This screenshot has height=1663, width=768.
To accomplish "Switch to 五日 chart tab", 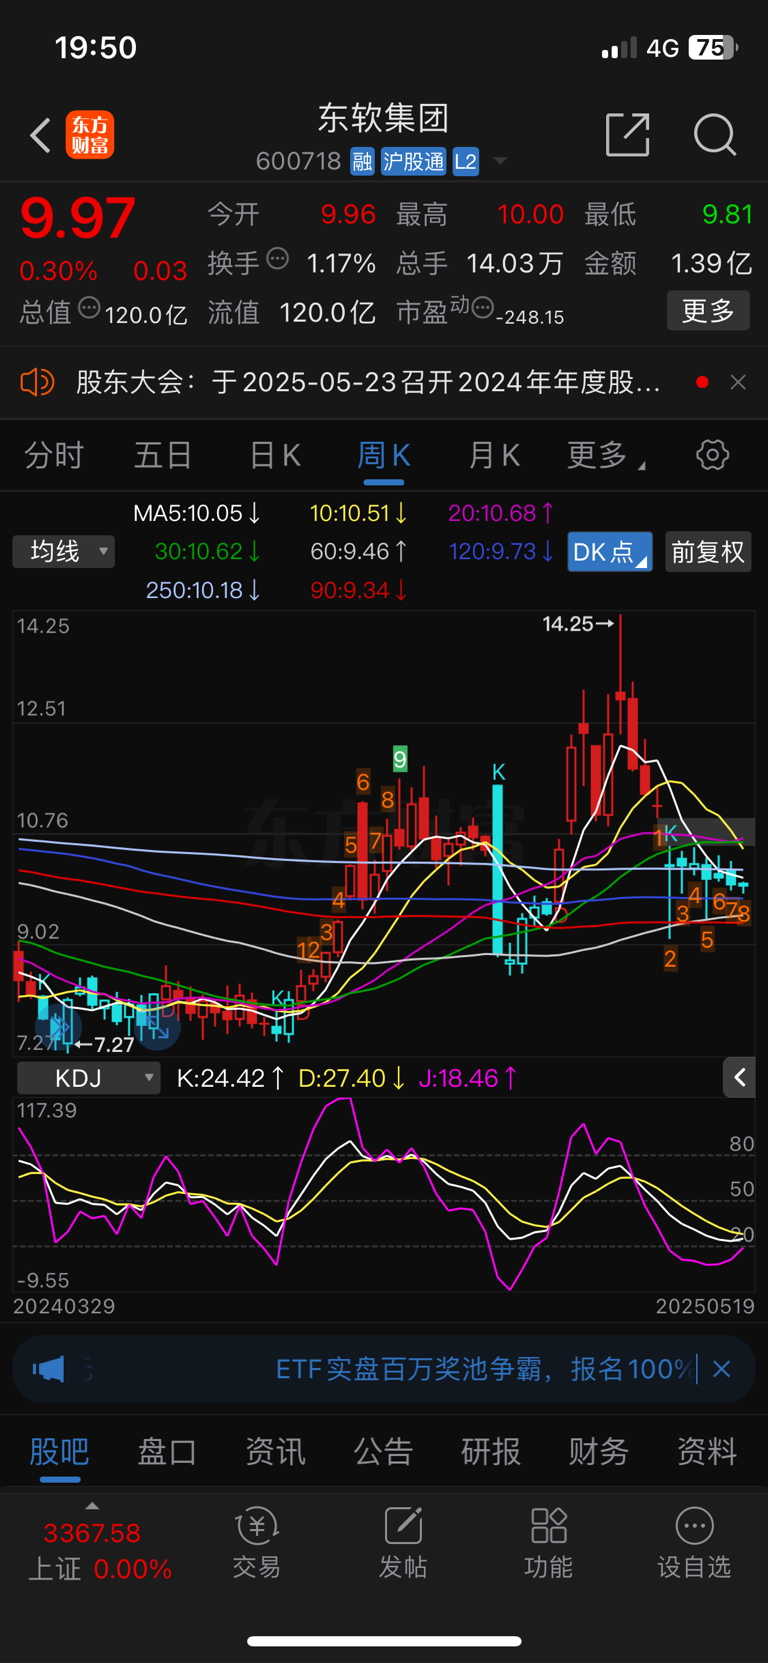I will (163, 456).
